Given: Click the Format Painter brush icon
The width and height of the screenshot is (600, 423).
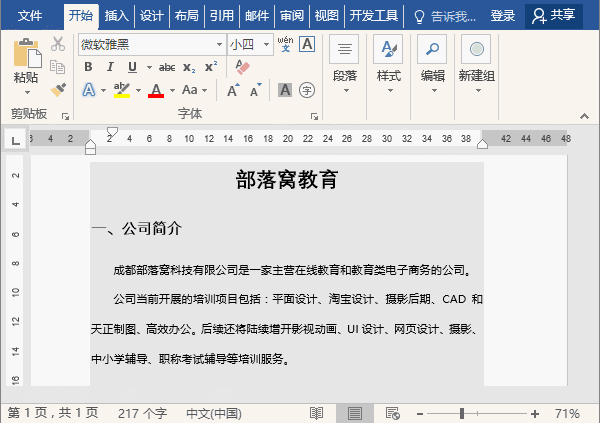Looking at the screenshot, I should pos(58,90).
